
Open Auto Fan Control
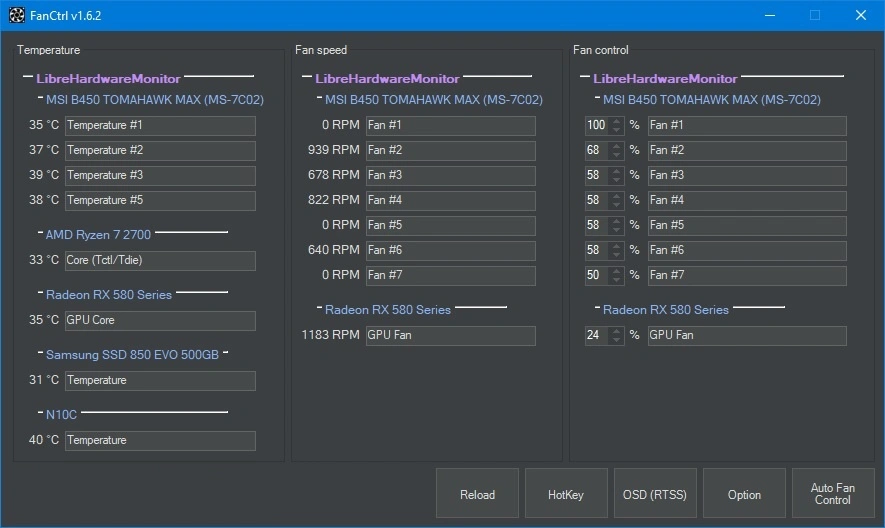coord(833,493)
